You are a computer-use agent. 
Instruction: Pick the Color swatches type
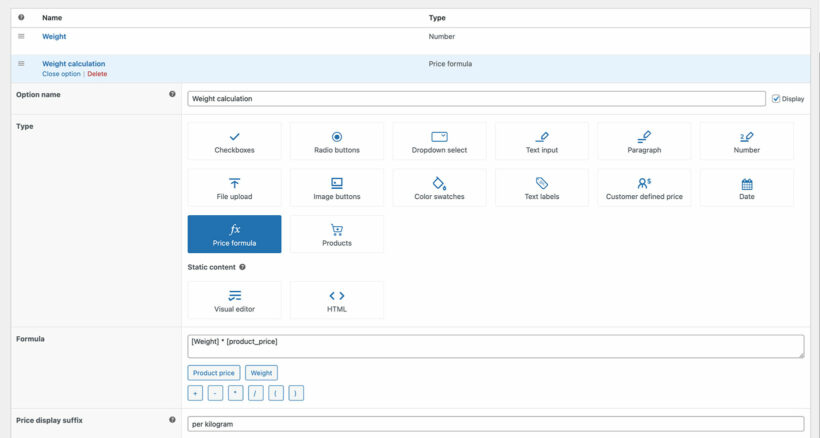[439, 188]
